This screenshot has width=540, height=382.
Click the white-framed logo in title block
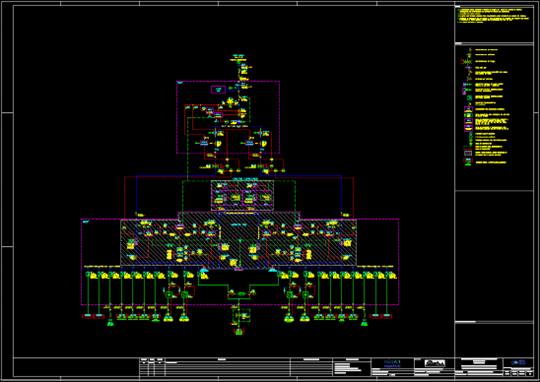tap(435, 363)
